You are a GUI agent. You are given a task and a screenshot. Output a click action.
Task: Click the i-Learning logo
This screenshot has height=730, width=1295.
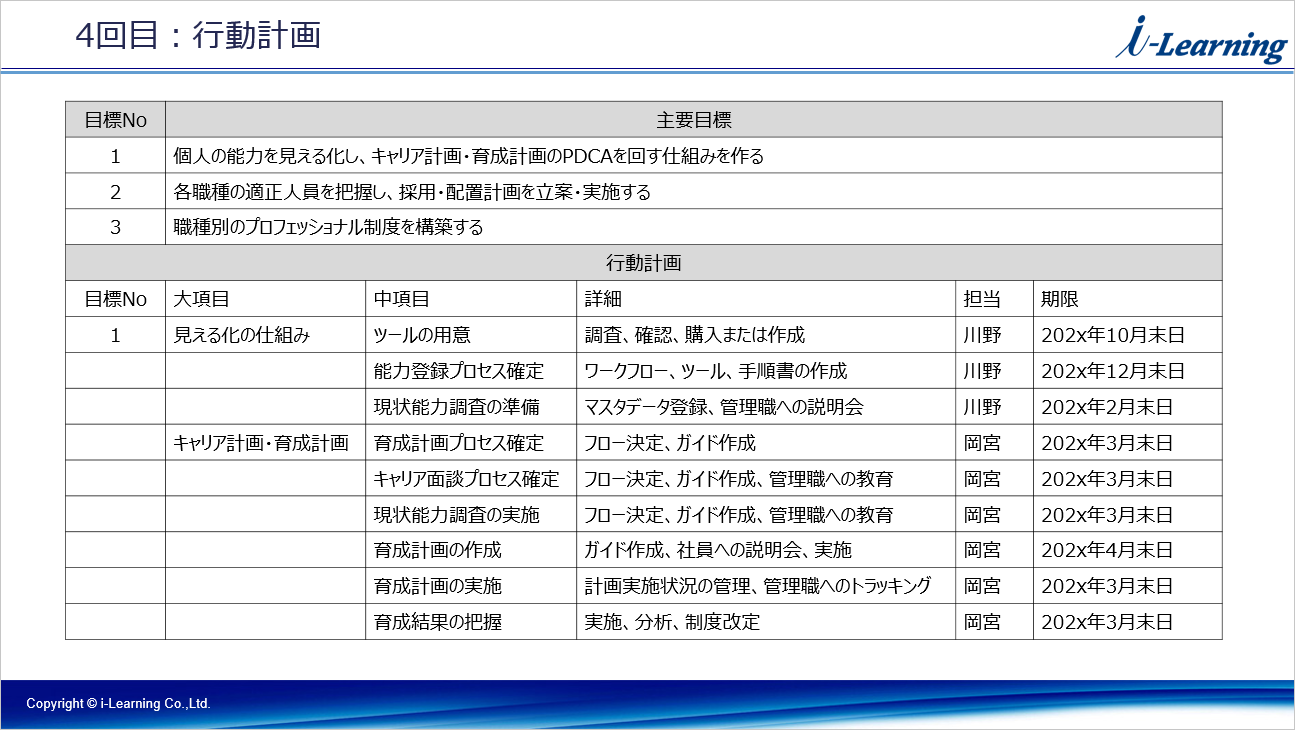click(x=1201, y=43)
